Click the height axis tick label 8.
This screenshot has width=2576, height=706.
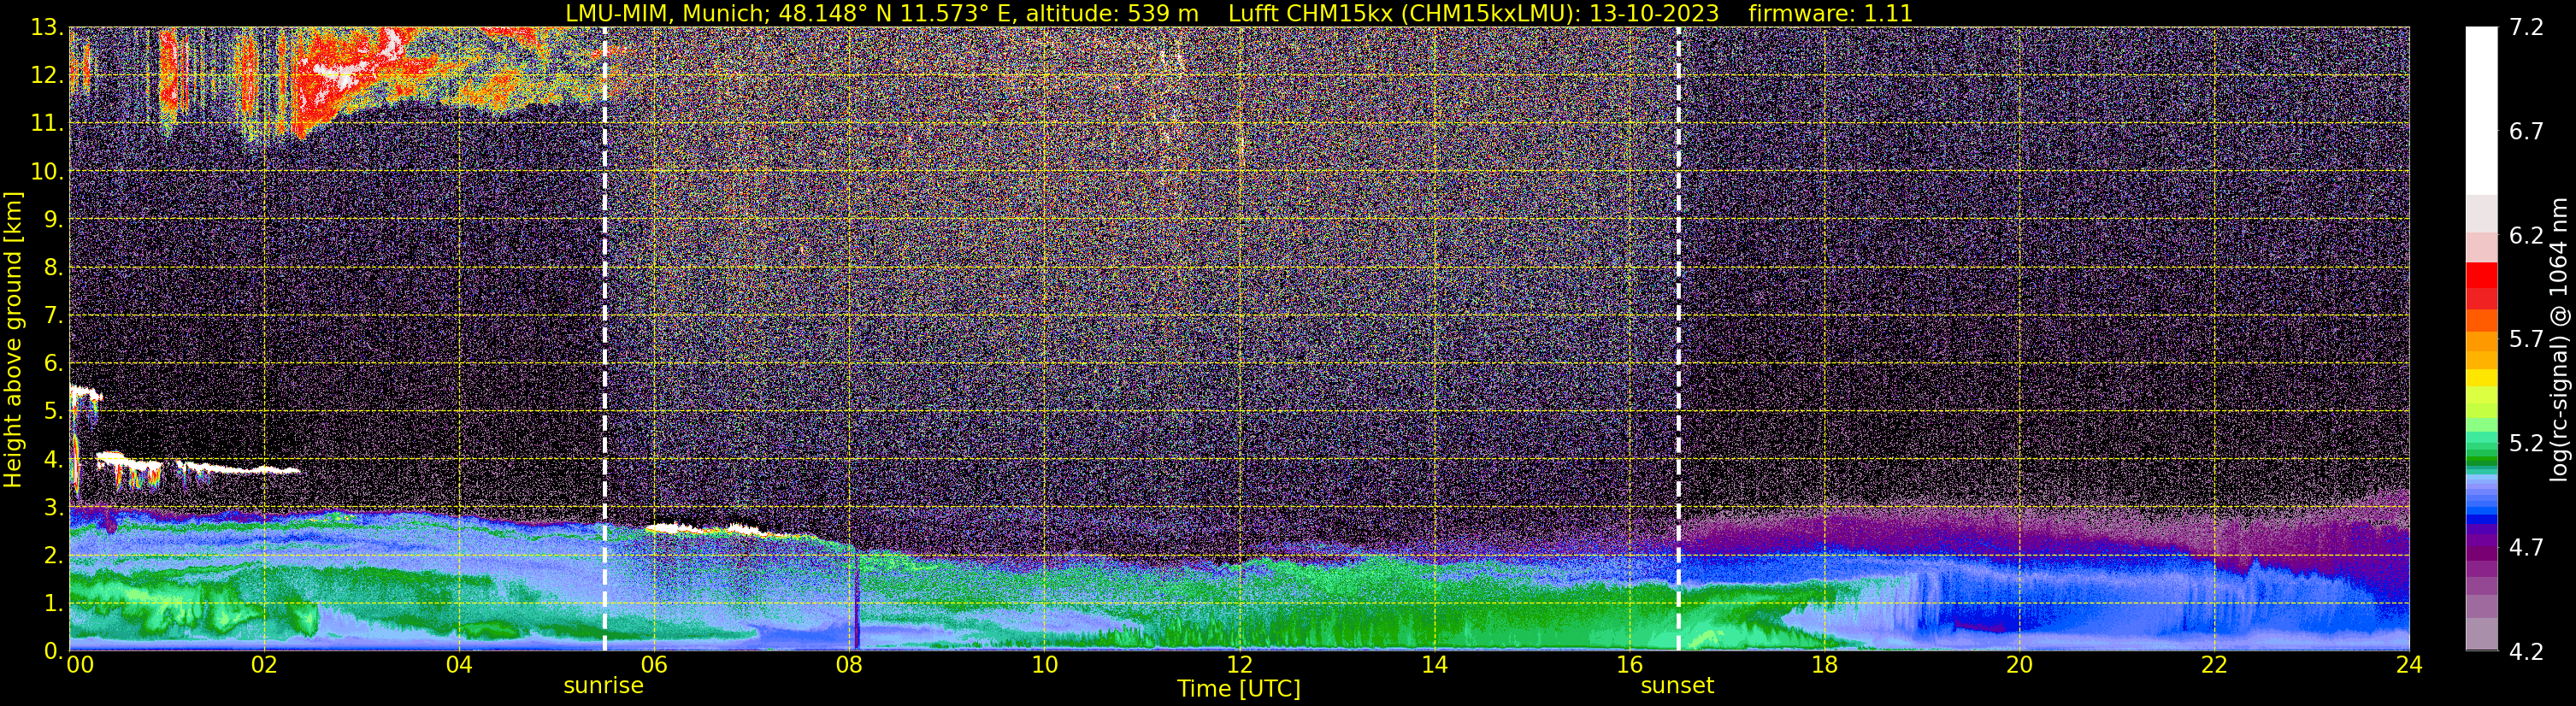(x=53, y=267)
